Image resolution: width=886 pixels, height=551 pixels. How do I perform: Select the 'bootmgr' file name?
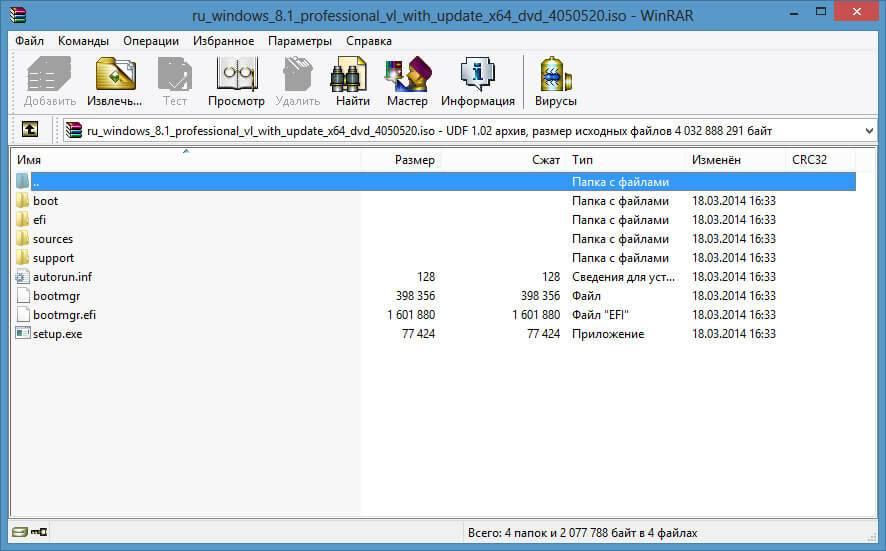click(57, 296)
